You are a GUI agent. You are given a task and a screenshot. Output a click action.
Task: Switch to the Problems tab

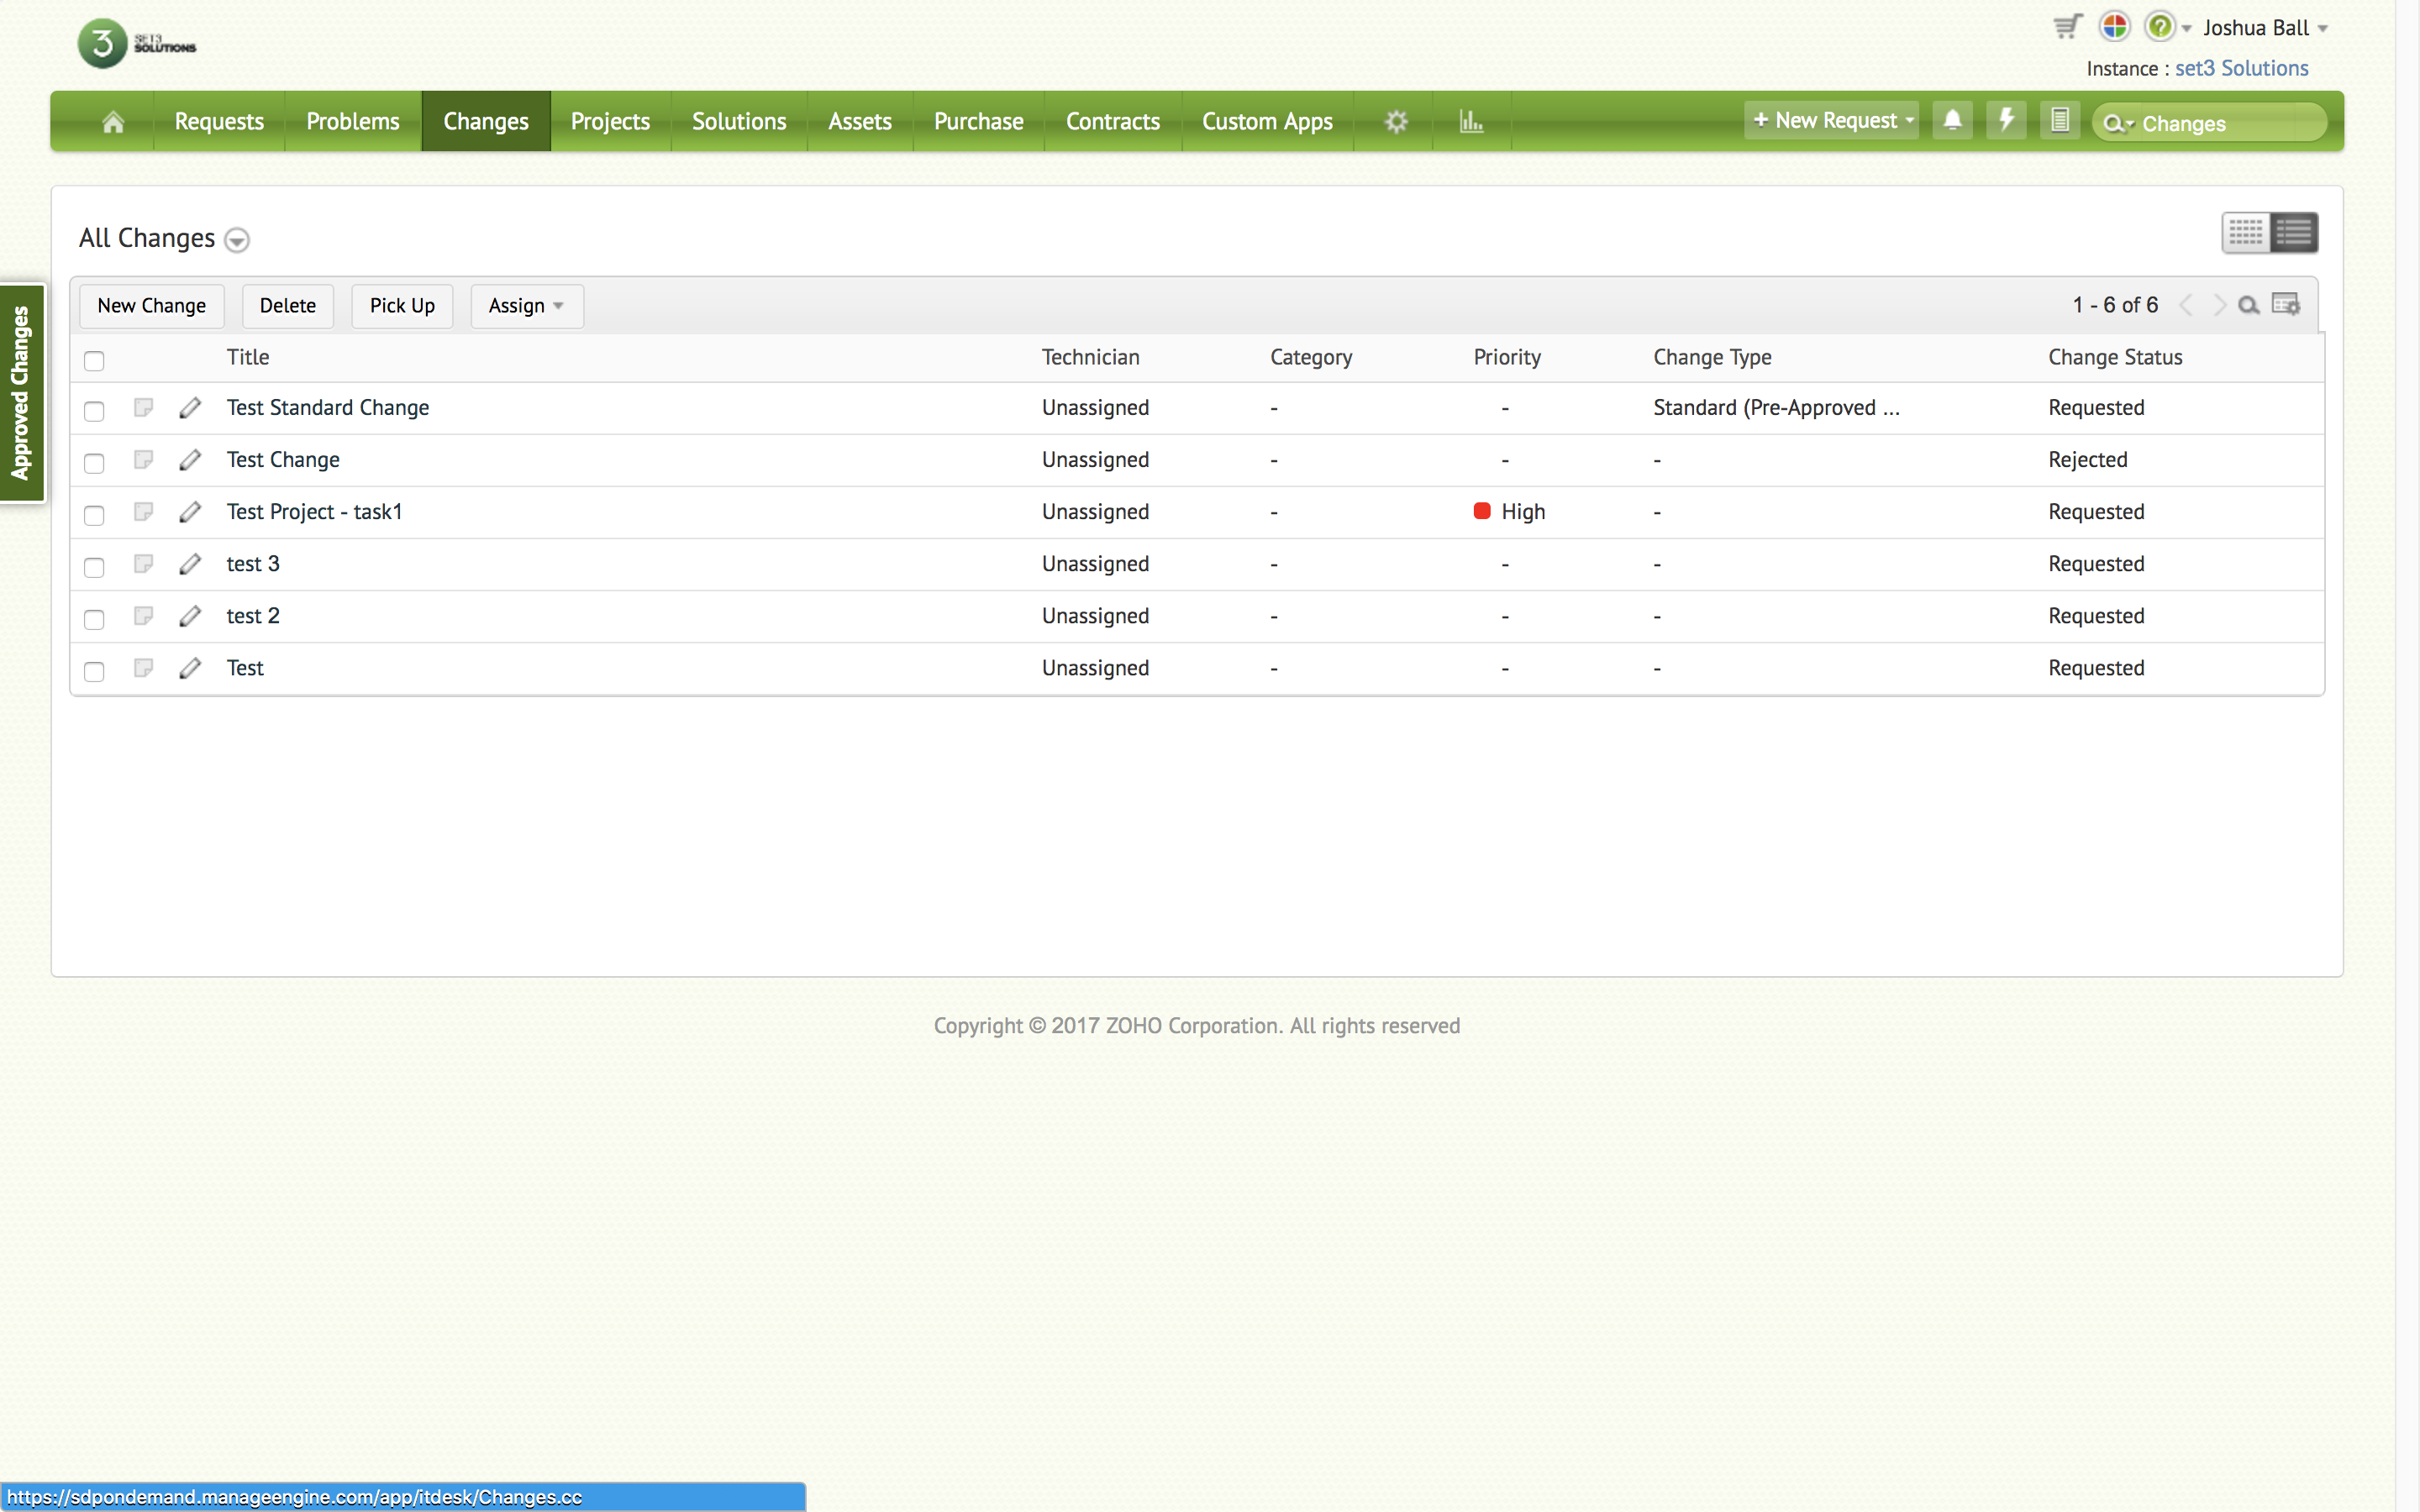tap(352, 122)
